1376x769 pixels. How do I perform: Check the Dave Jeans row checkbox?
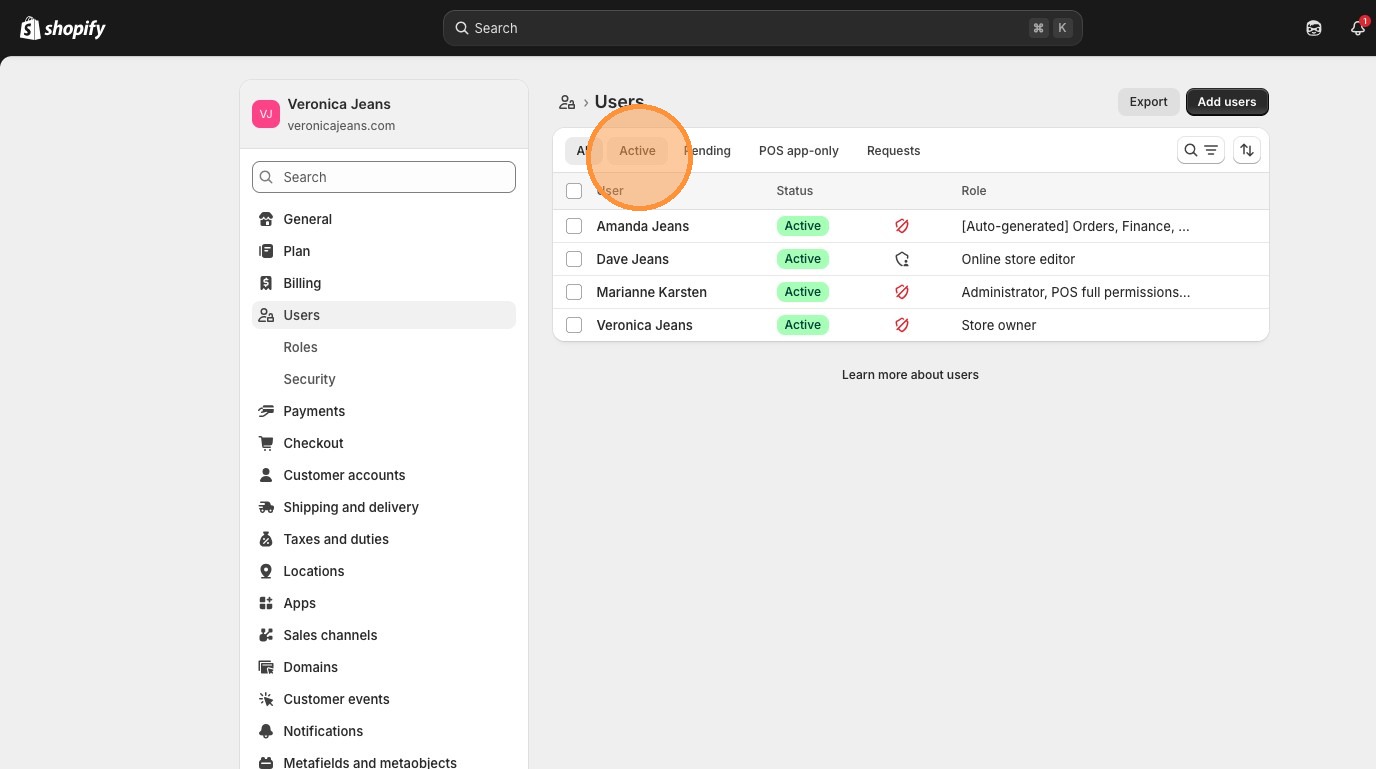point(574,259)
